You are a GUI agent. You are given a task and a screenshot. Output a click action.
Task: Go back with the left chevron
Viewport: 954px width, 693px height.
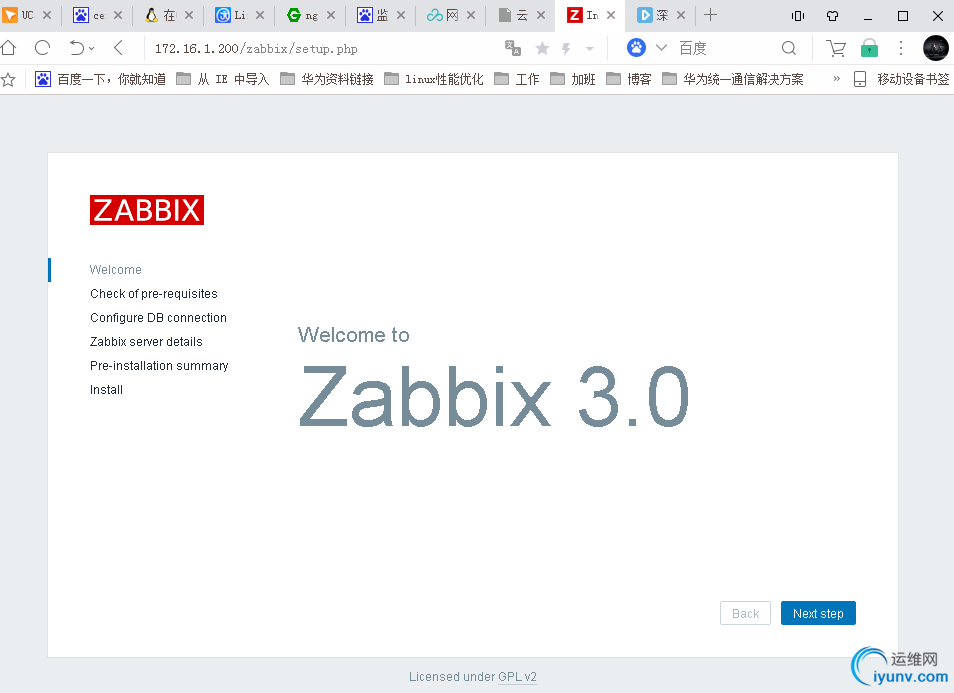119,47
